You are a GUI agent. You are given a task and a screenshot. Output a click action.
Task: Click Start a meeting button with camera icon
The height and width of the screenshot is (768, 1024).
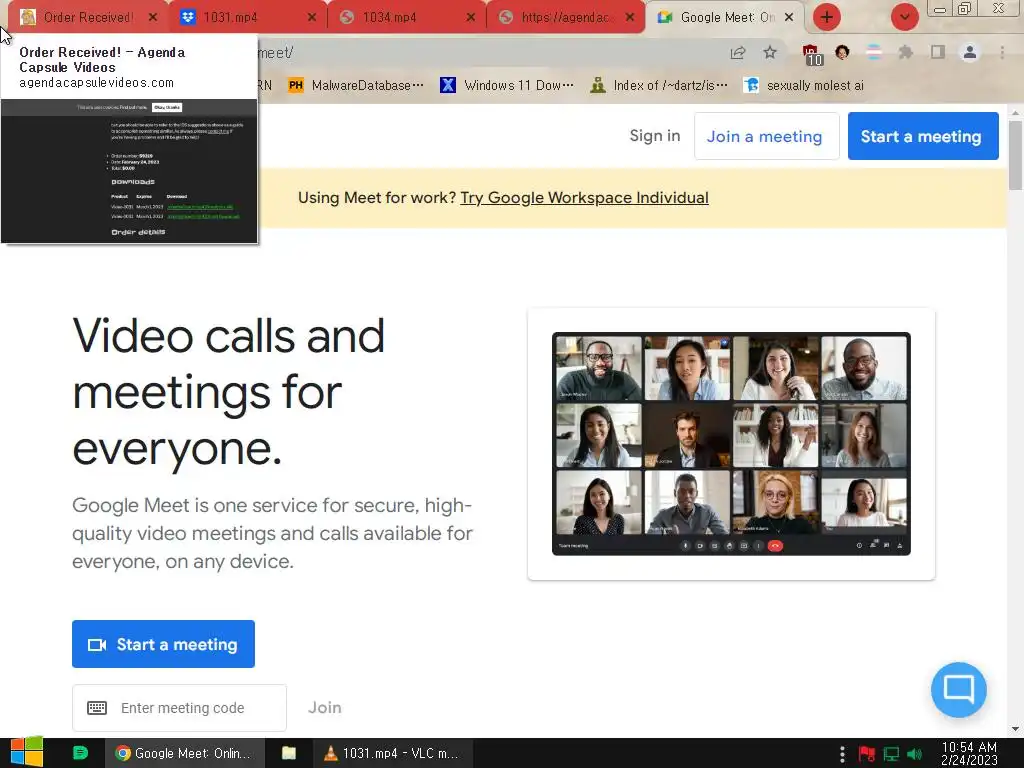[163, 644]
